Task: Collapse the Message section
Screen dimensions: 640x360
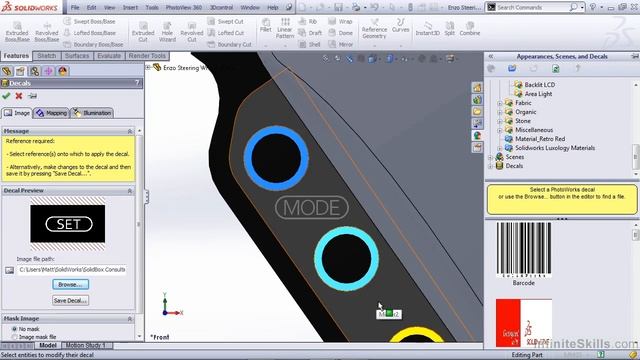Action: pyautogui.click(x=130, y=131)
